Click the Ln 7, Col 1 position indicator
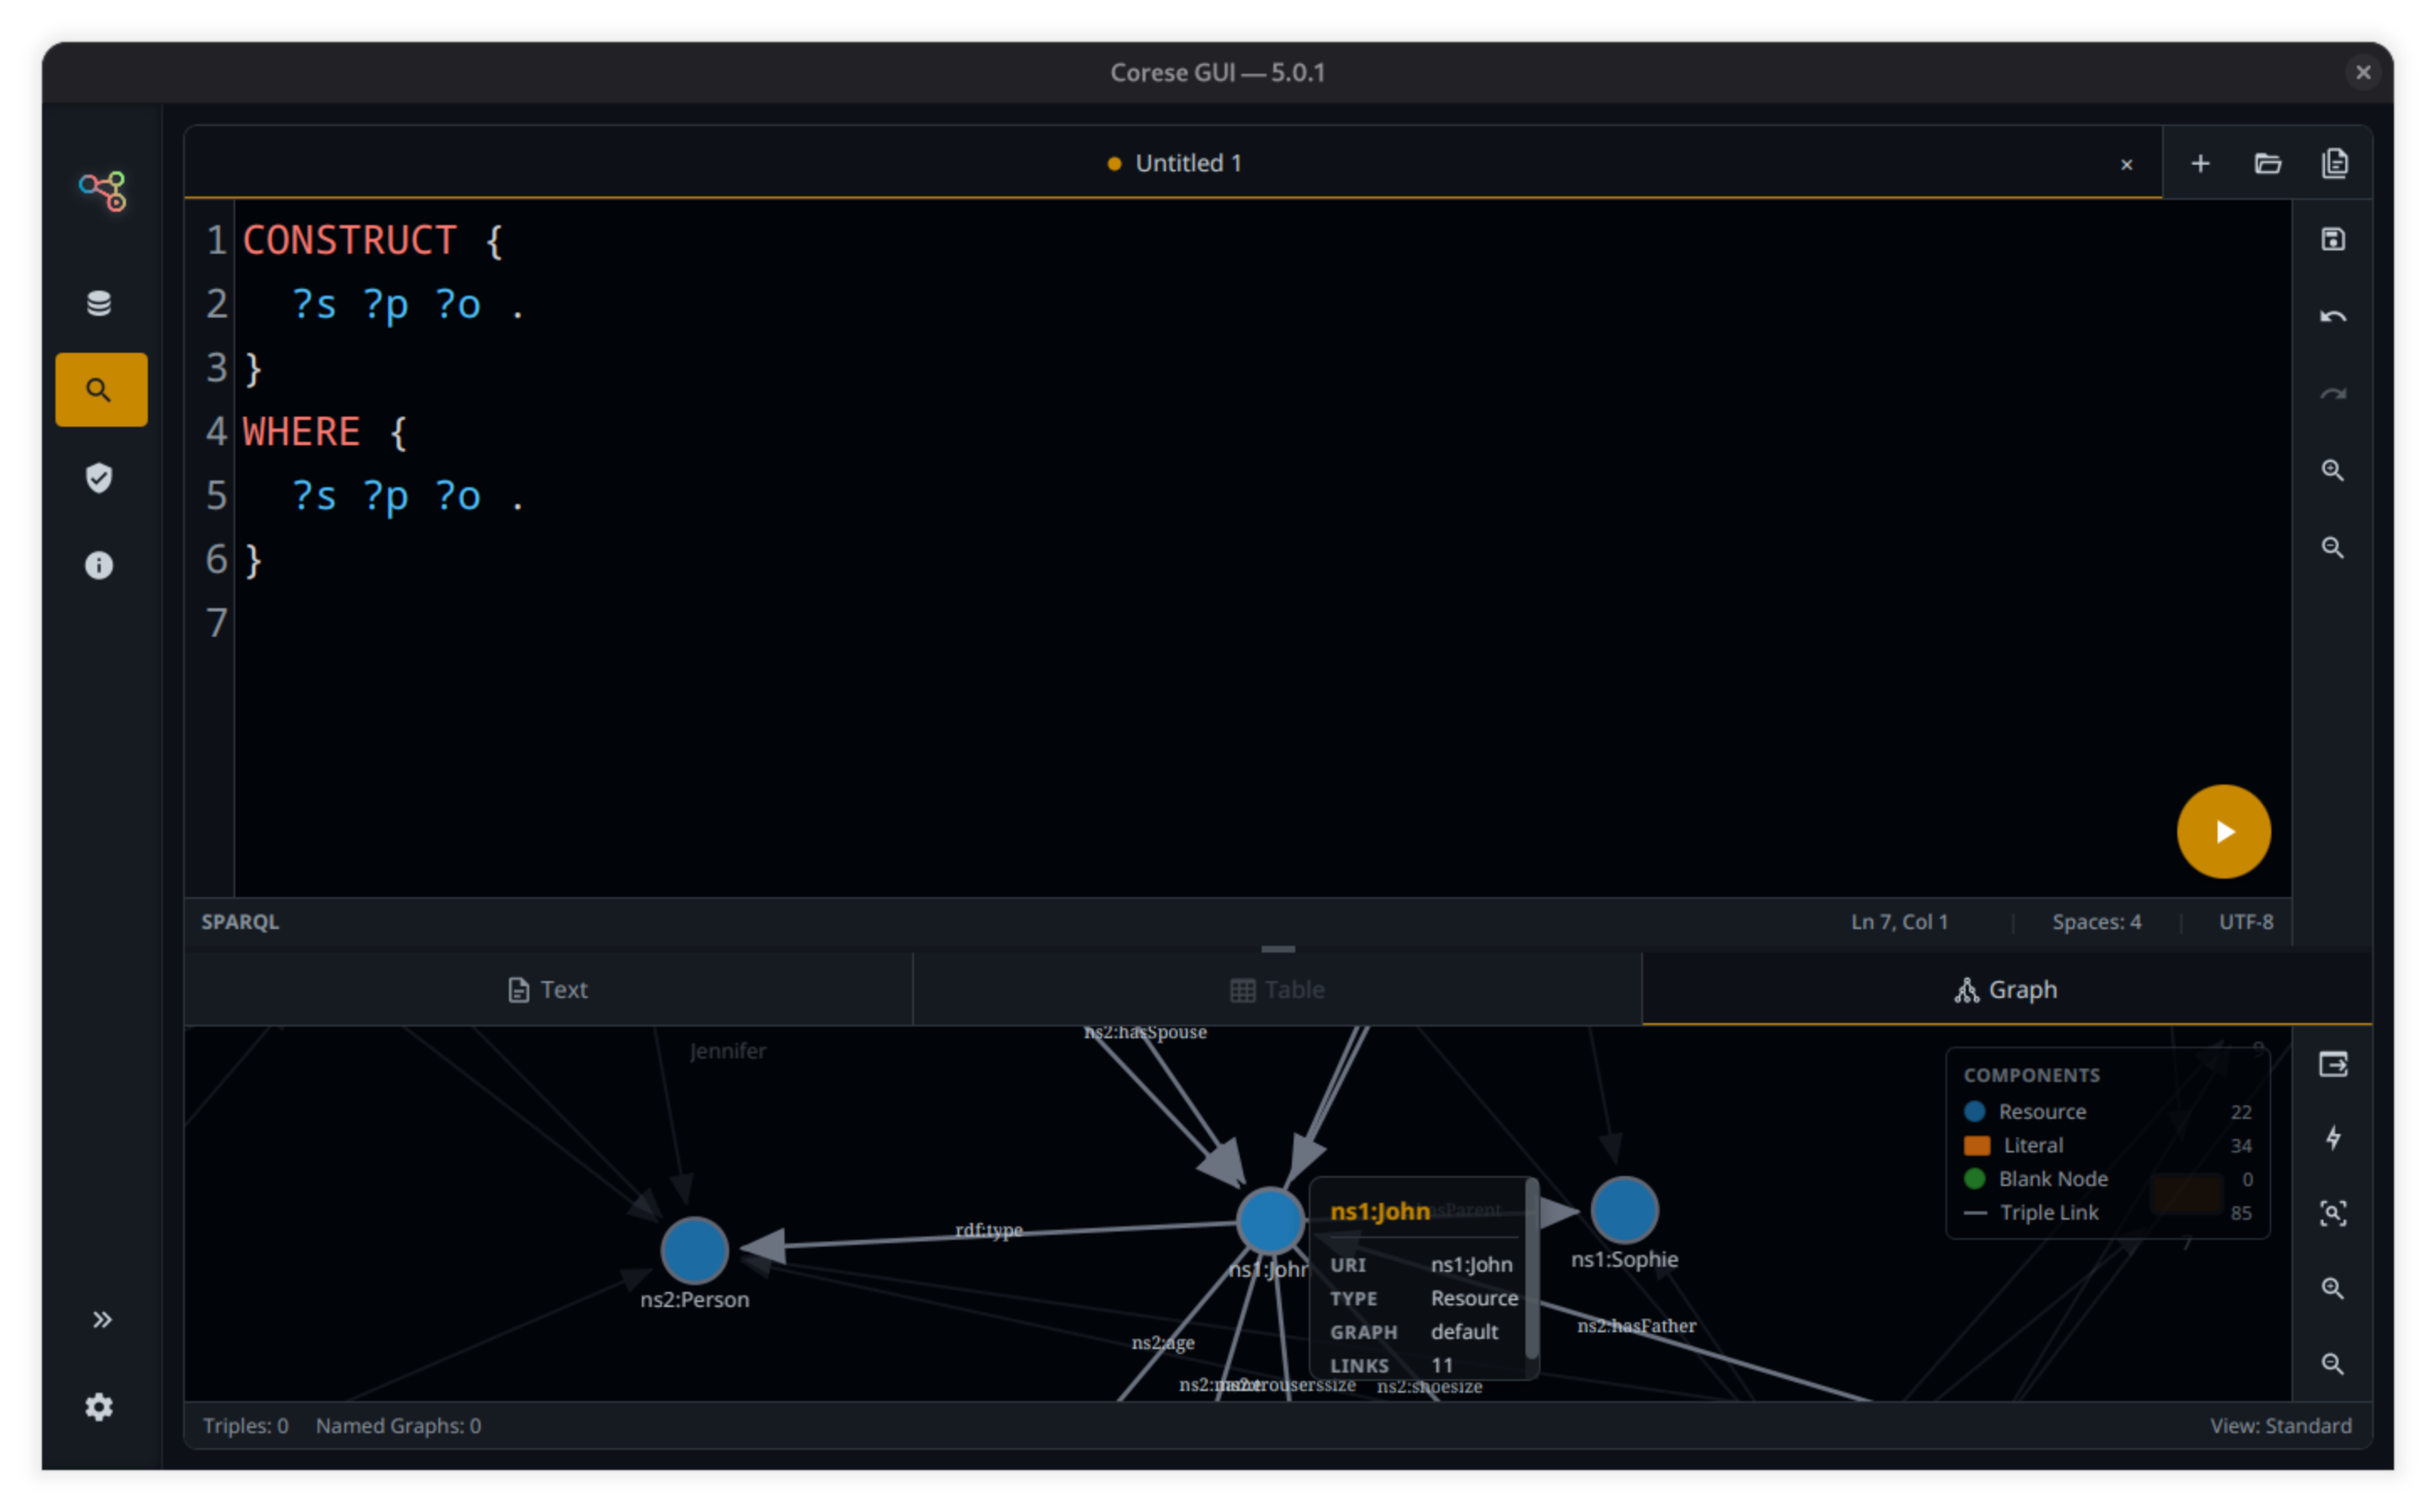This screenshot has height=1512, width=2436. 1899,922
